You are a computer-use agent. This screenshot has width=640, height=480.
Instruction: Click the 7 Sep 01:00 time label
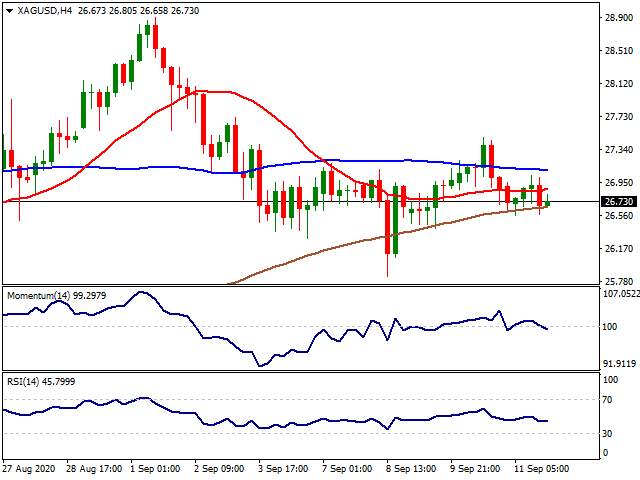[x=347, y=468]
